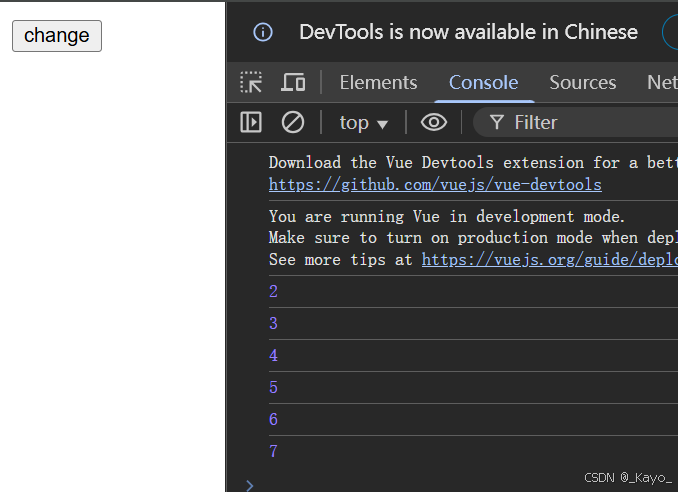Clear the console with the ban icon
The image size is (678, 492).
tap(293, 122)
